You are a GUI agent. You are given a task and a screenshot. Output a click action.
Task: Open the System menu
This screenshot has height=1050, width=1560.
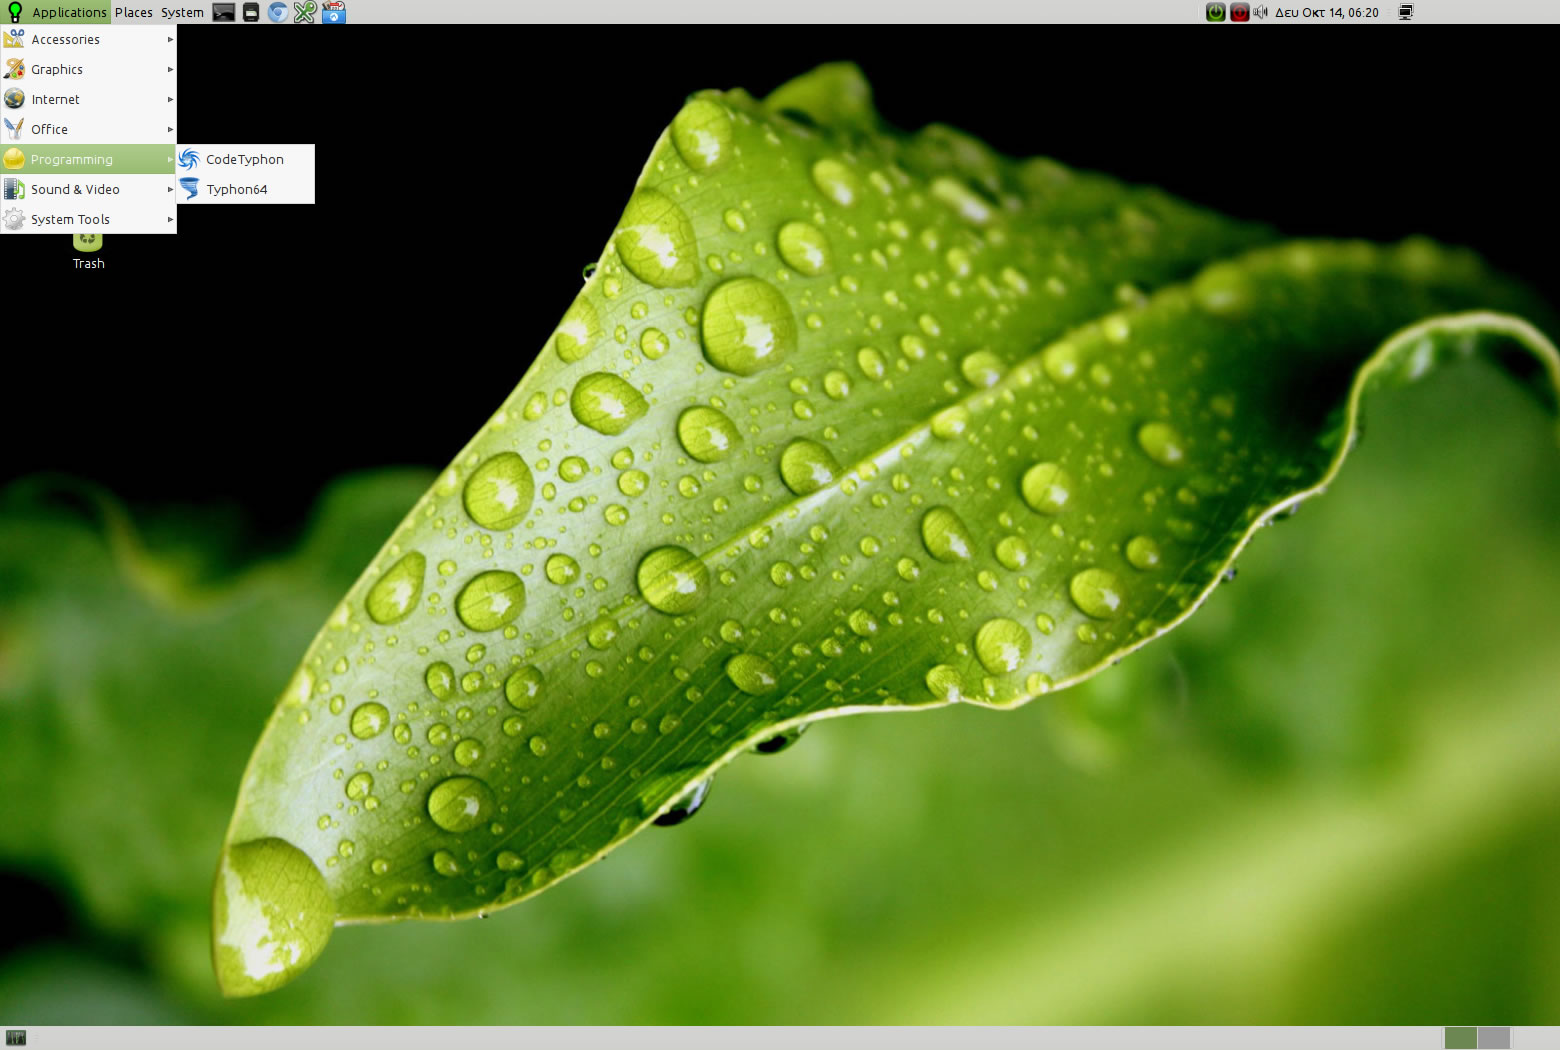(x=182, y=12)
